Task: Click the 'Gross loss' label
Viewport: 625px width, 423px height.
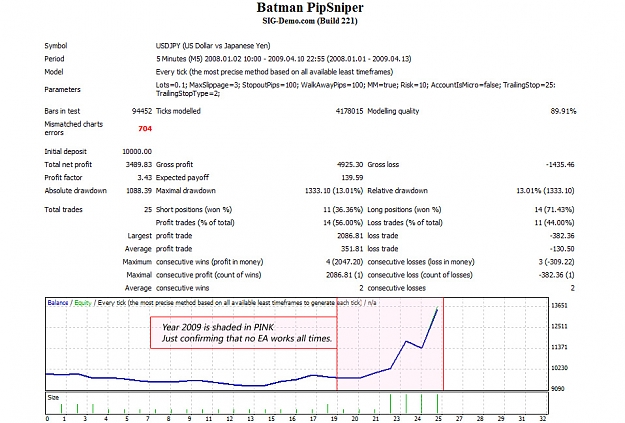Action: pos(383,165)
